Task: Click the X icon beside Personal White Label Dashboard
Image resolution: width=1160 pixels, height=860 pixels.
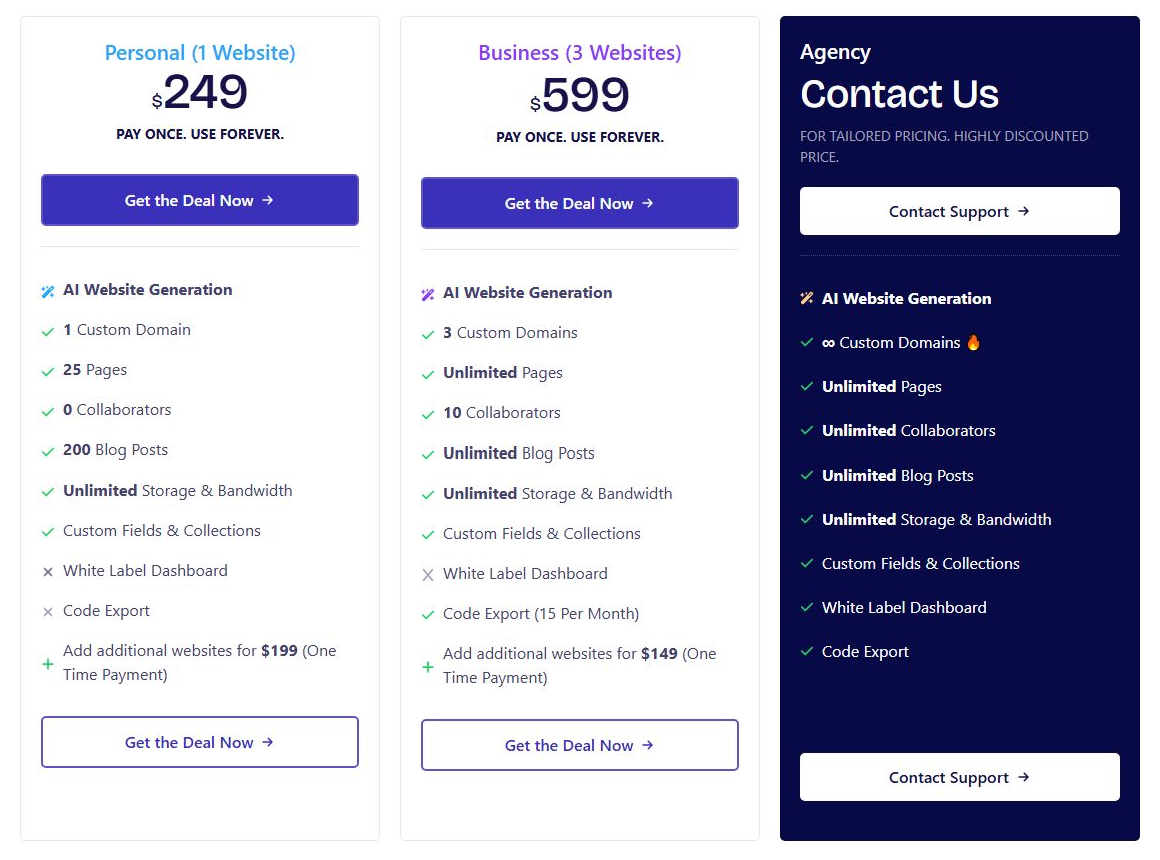Action: point(48,571)
